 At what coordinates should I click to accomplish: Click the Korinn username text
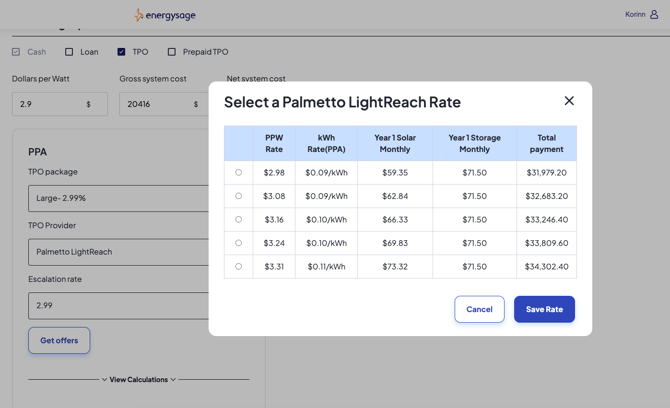click(635, 15)
